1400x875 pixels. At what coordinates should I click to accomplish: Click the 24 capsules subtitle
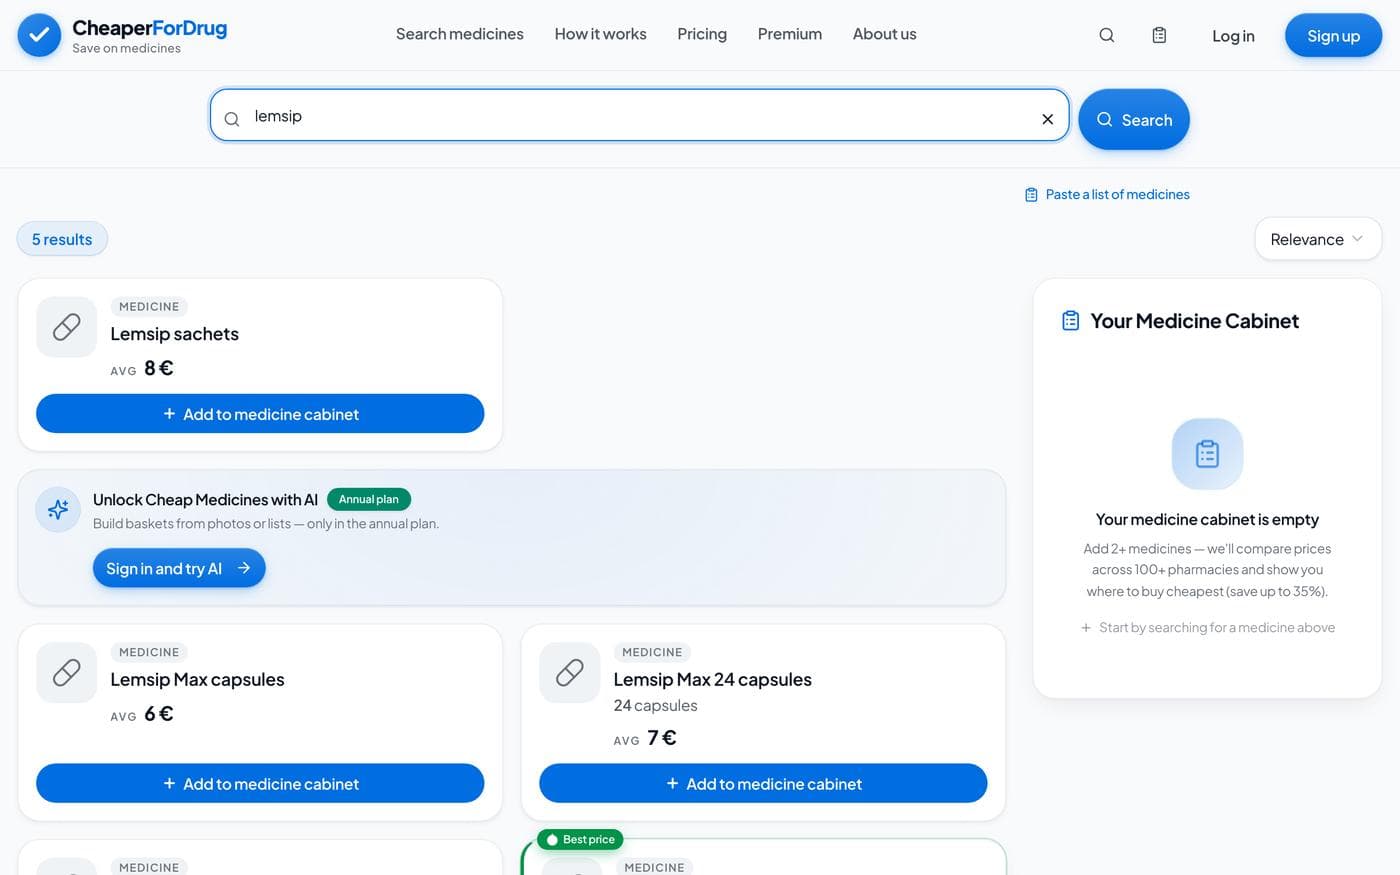tap(656, 706)
